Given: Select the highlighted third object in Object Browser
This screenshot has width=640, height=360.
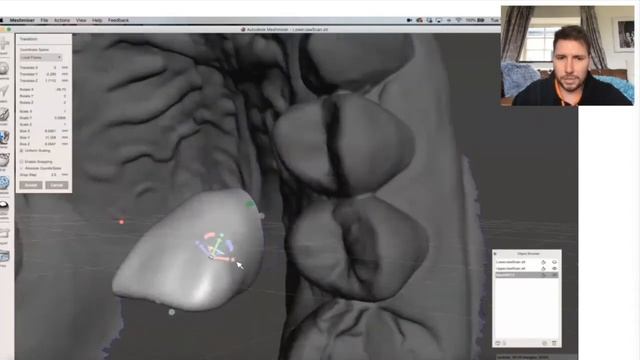Looking at the screenshot, I should pyautogui.click(x=527, y=275).
